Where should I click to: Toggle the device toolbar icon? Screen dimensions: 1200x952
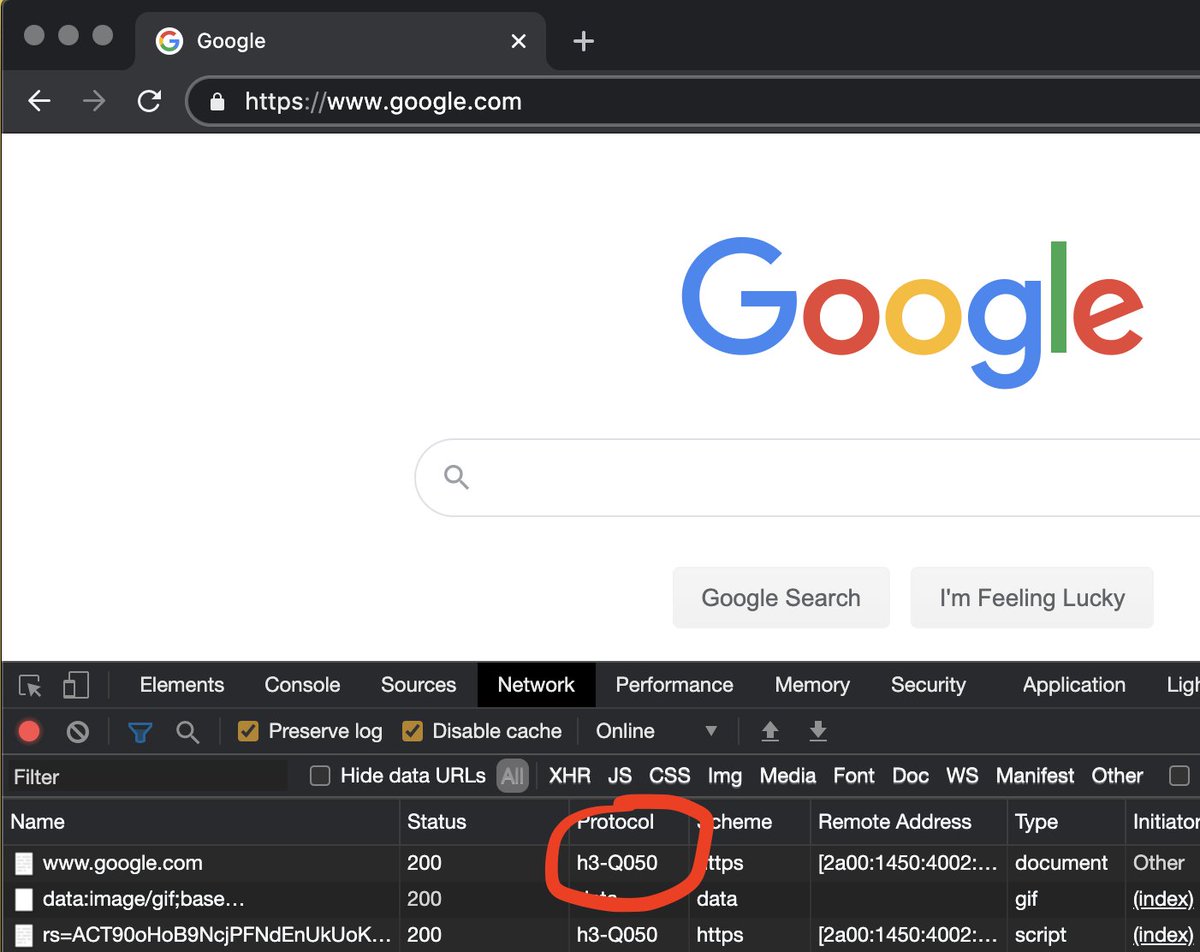click(75, 685)
